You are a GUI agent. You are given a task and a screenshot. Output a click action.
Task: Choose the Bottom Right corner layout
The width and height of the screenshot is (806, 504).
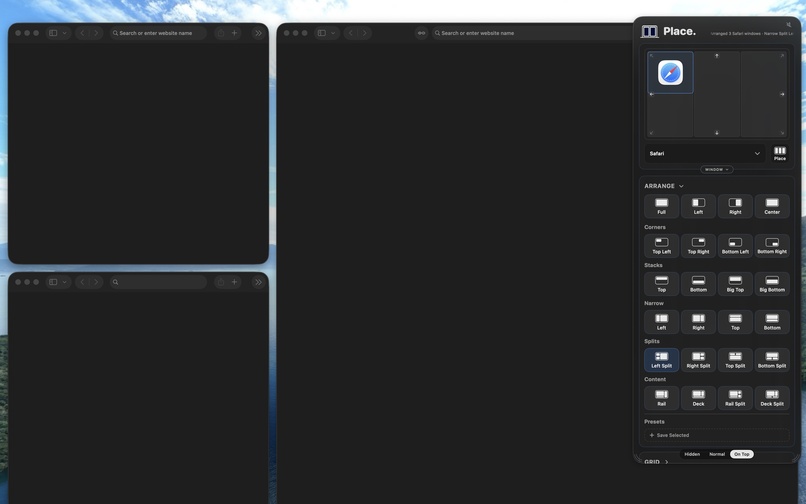point(772,246)
